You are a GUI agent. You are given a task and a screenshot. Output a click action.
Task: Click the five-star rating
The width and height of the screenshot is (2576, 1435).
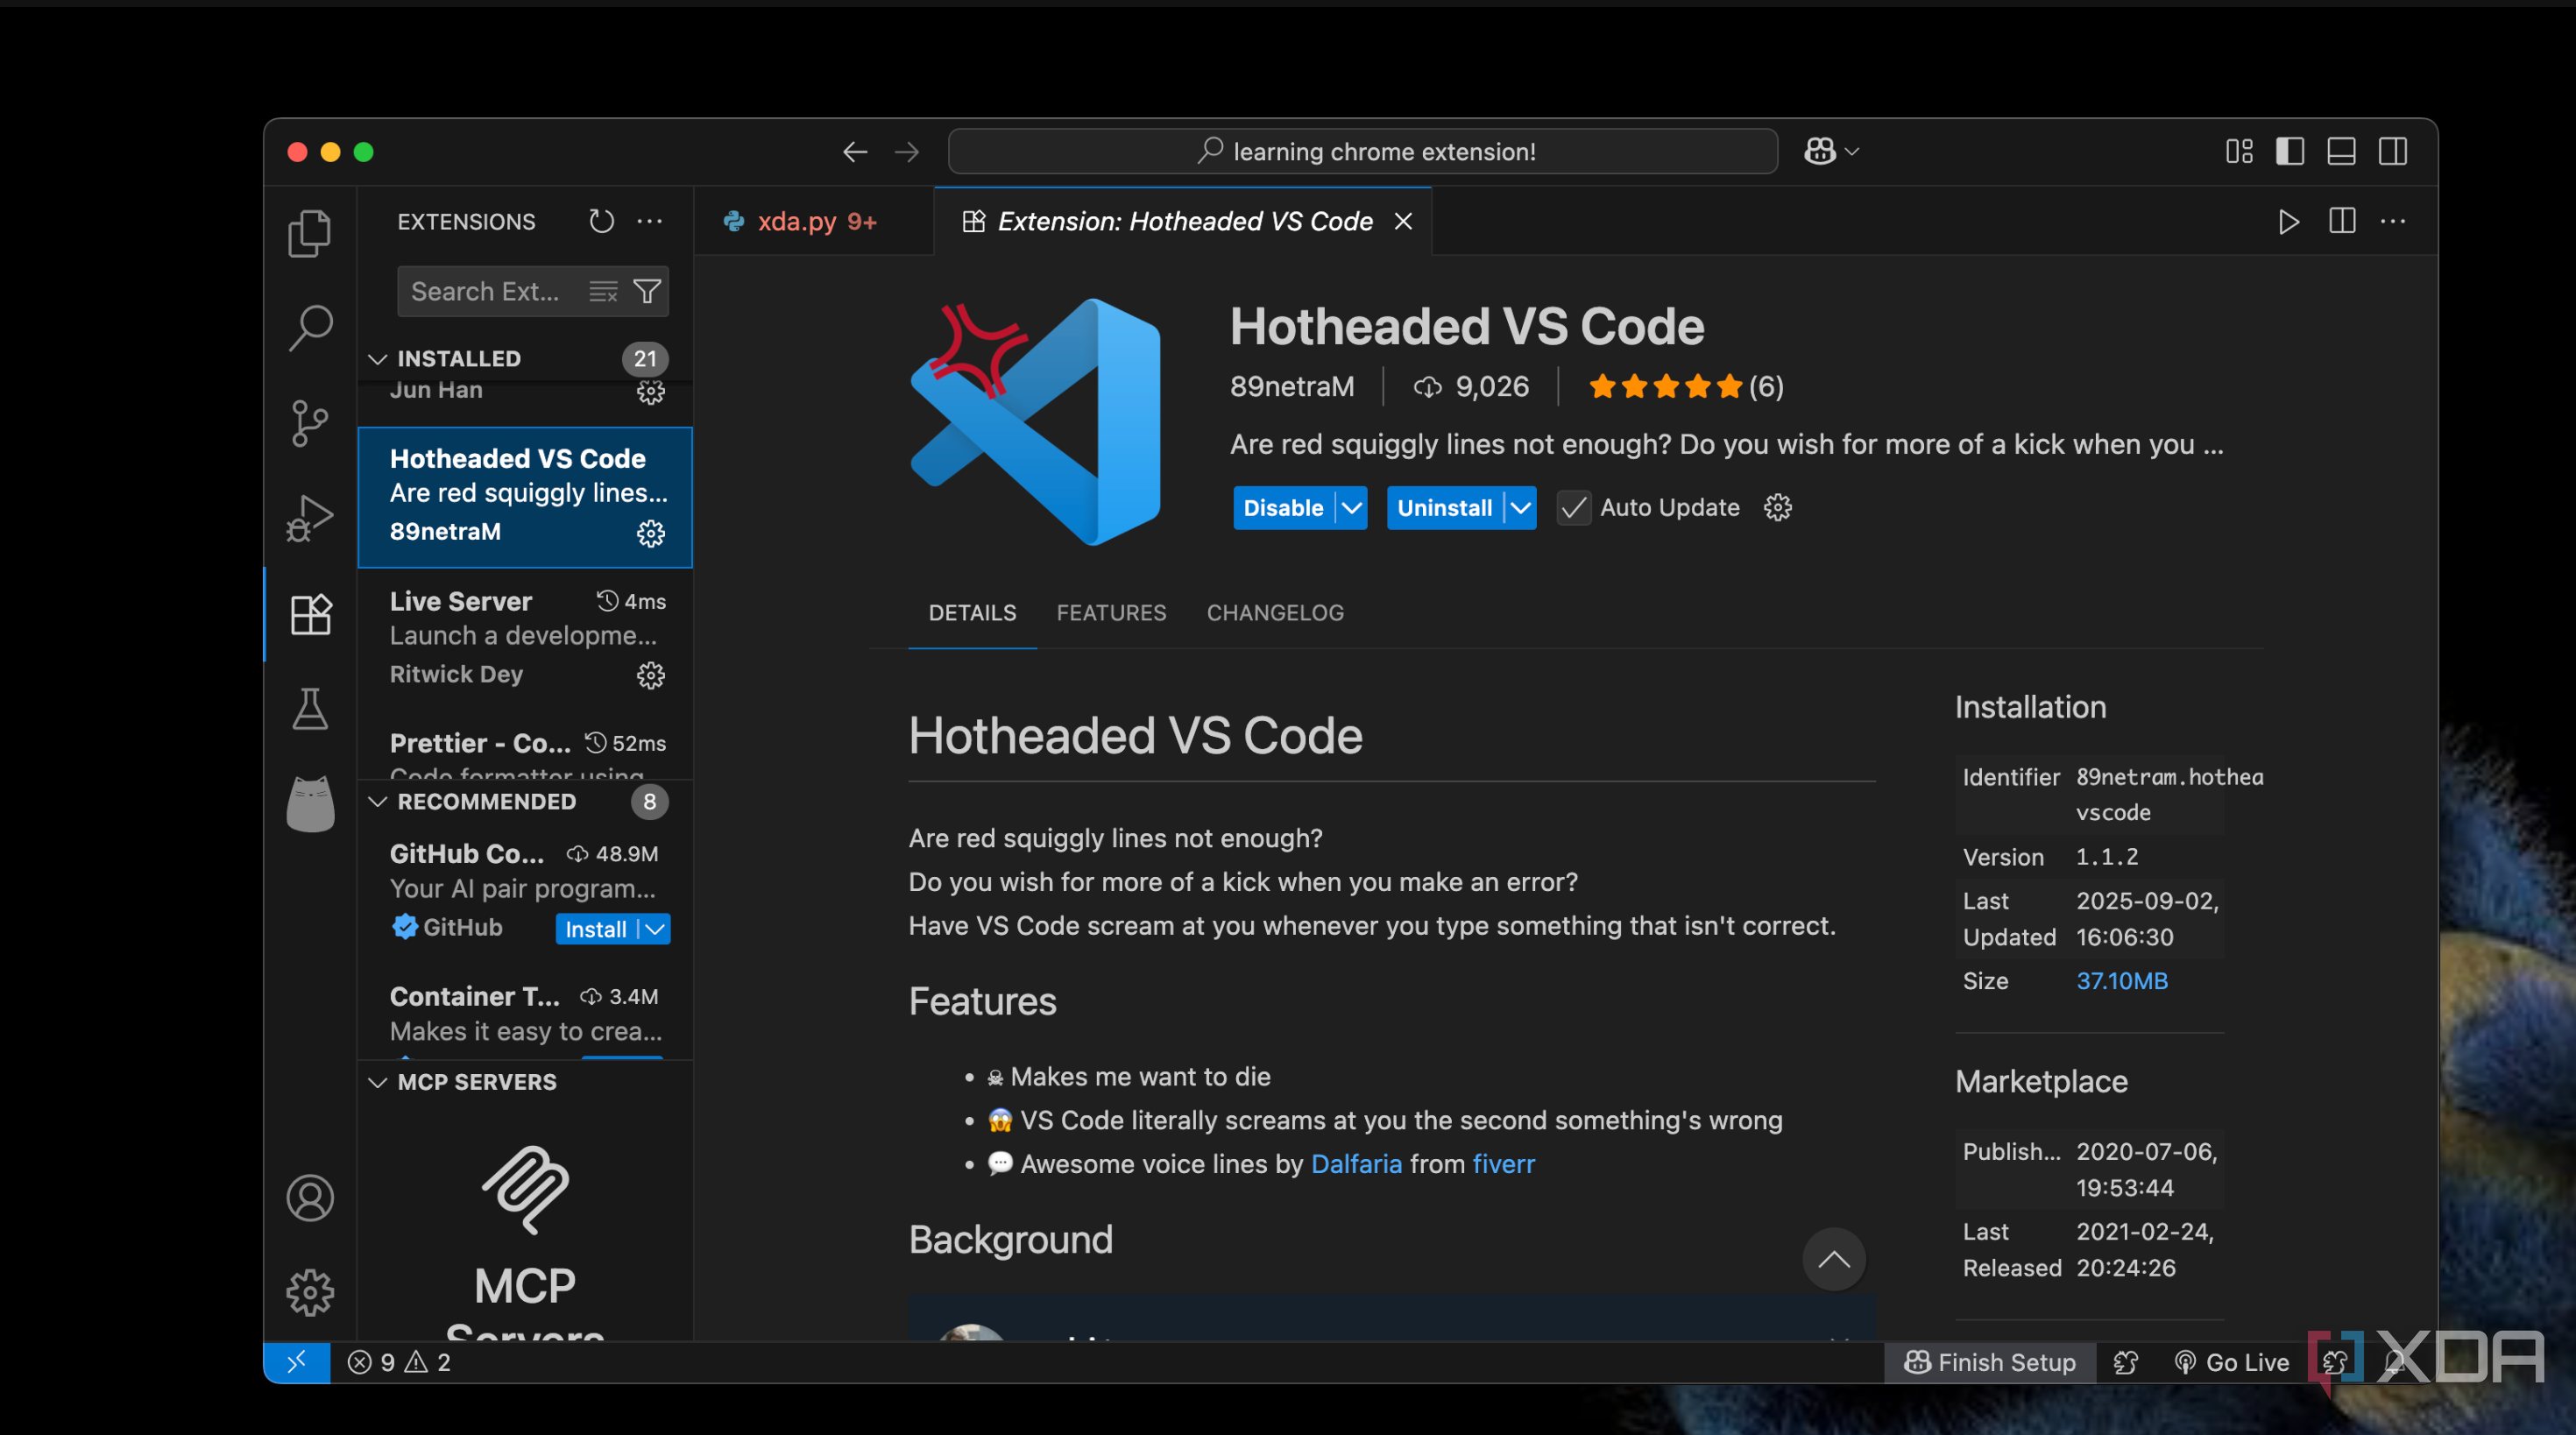(1665, 387)
